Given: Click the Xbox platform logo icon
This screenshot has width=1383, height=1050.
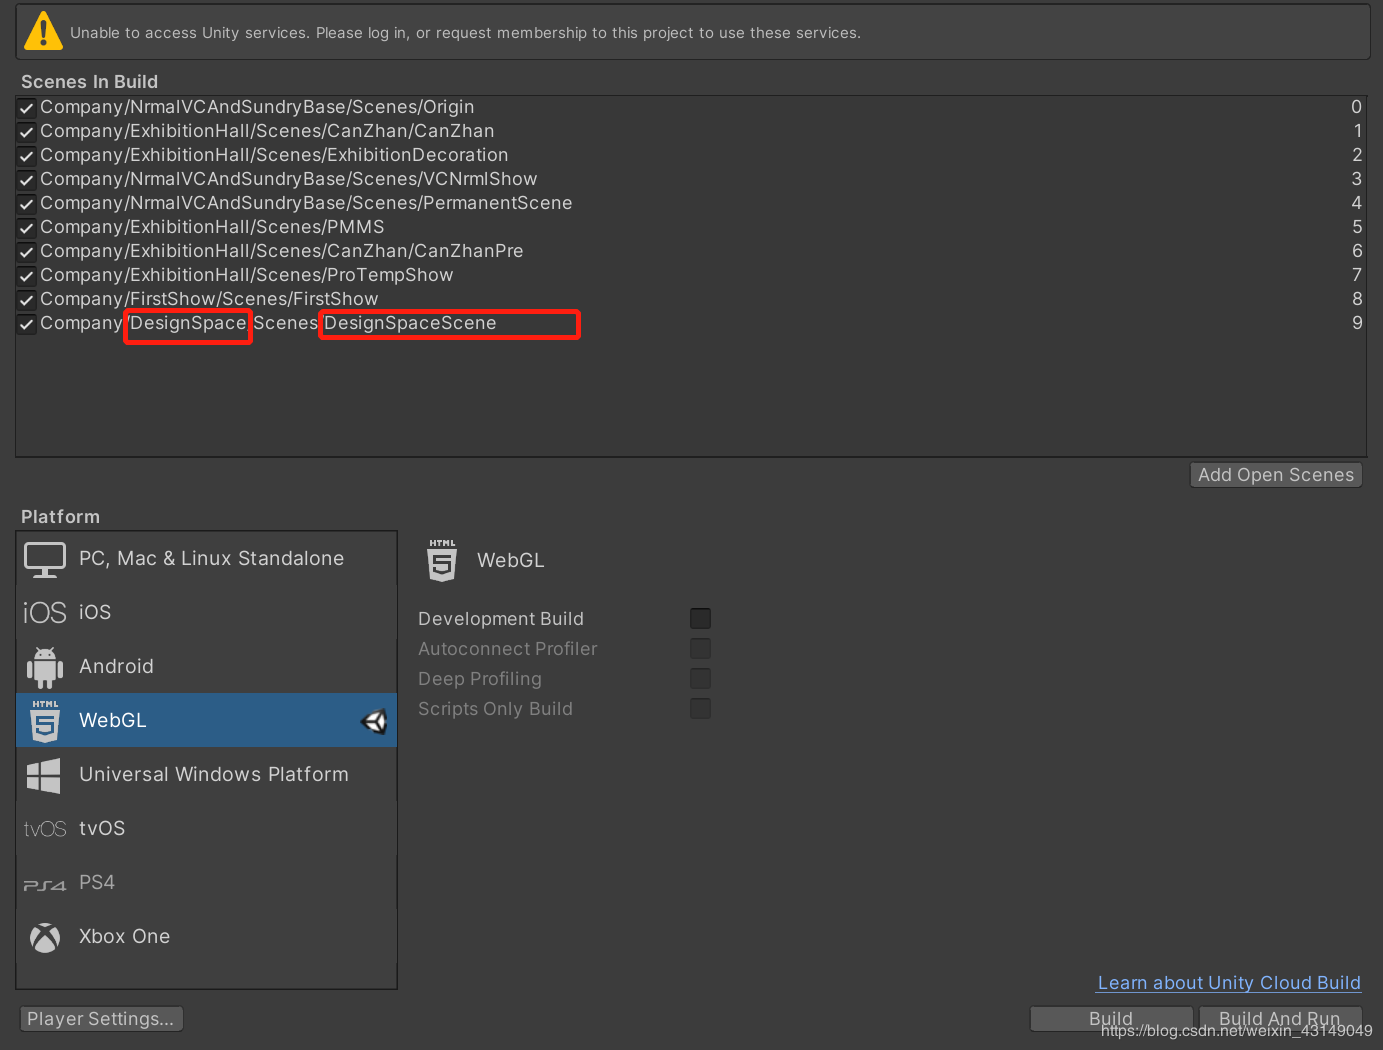Looking at the screenshot, I should [x=45, y=937].
